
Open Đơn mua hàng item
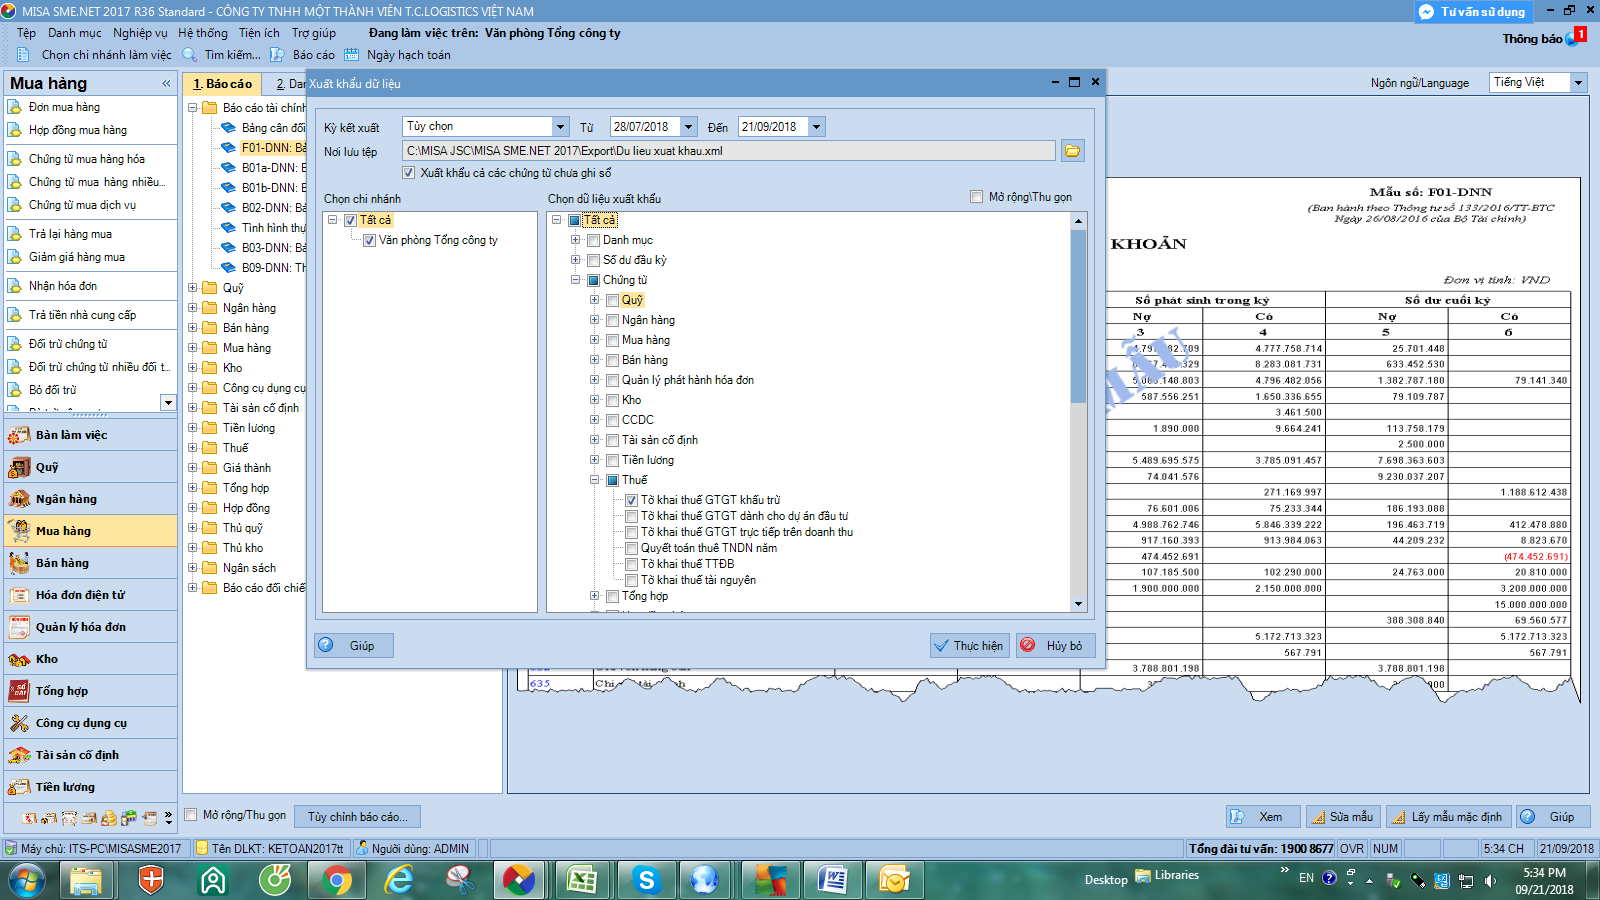(64, 107)
